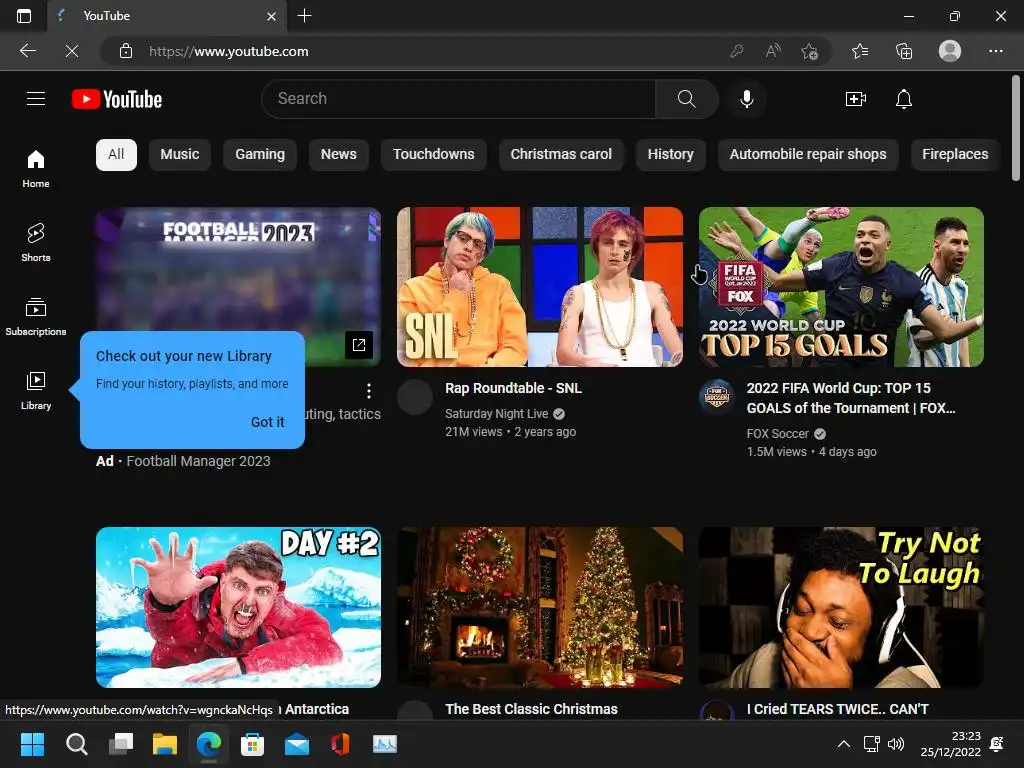Image resolution: width=1024 pixels, height=768 pixels.
Task: Open Microsoft Store from the taskbar
Action: click(x=252, y=744)
